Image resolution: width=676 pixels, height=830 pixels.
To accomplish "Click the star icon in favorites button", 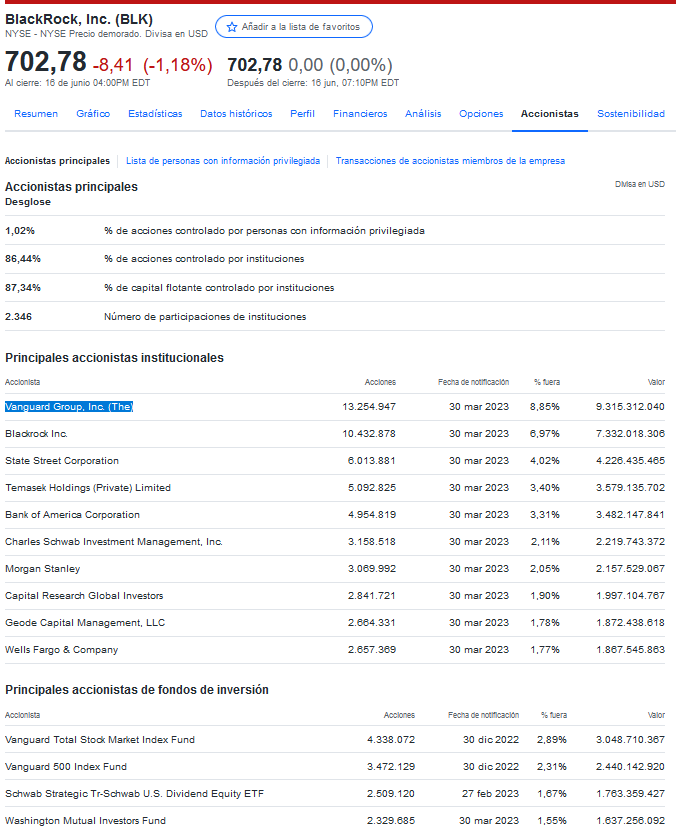I will [232, 27].
